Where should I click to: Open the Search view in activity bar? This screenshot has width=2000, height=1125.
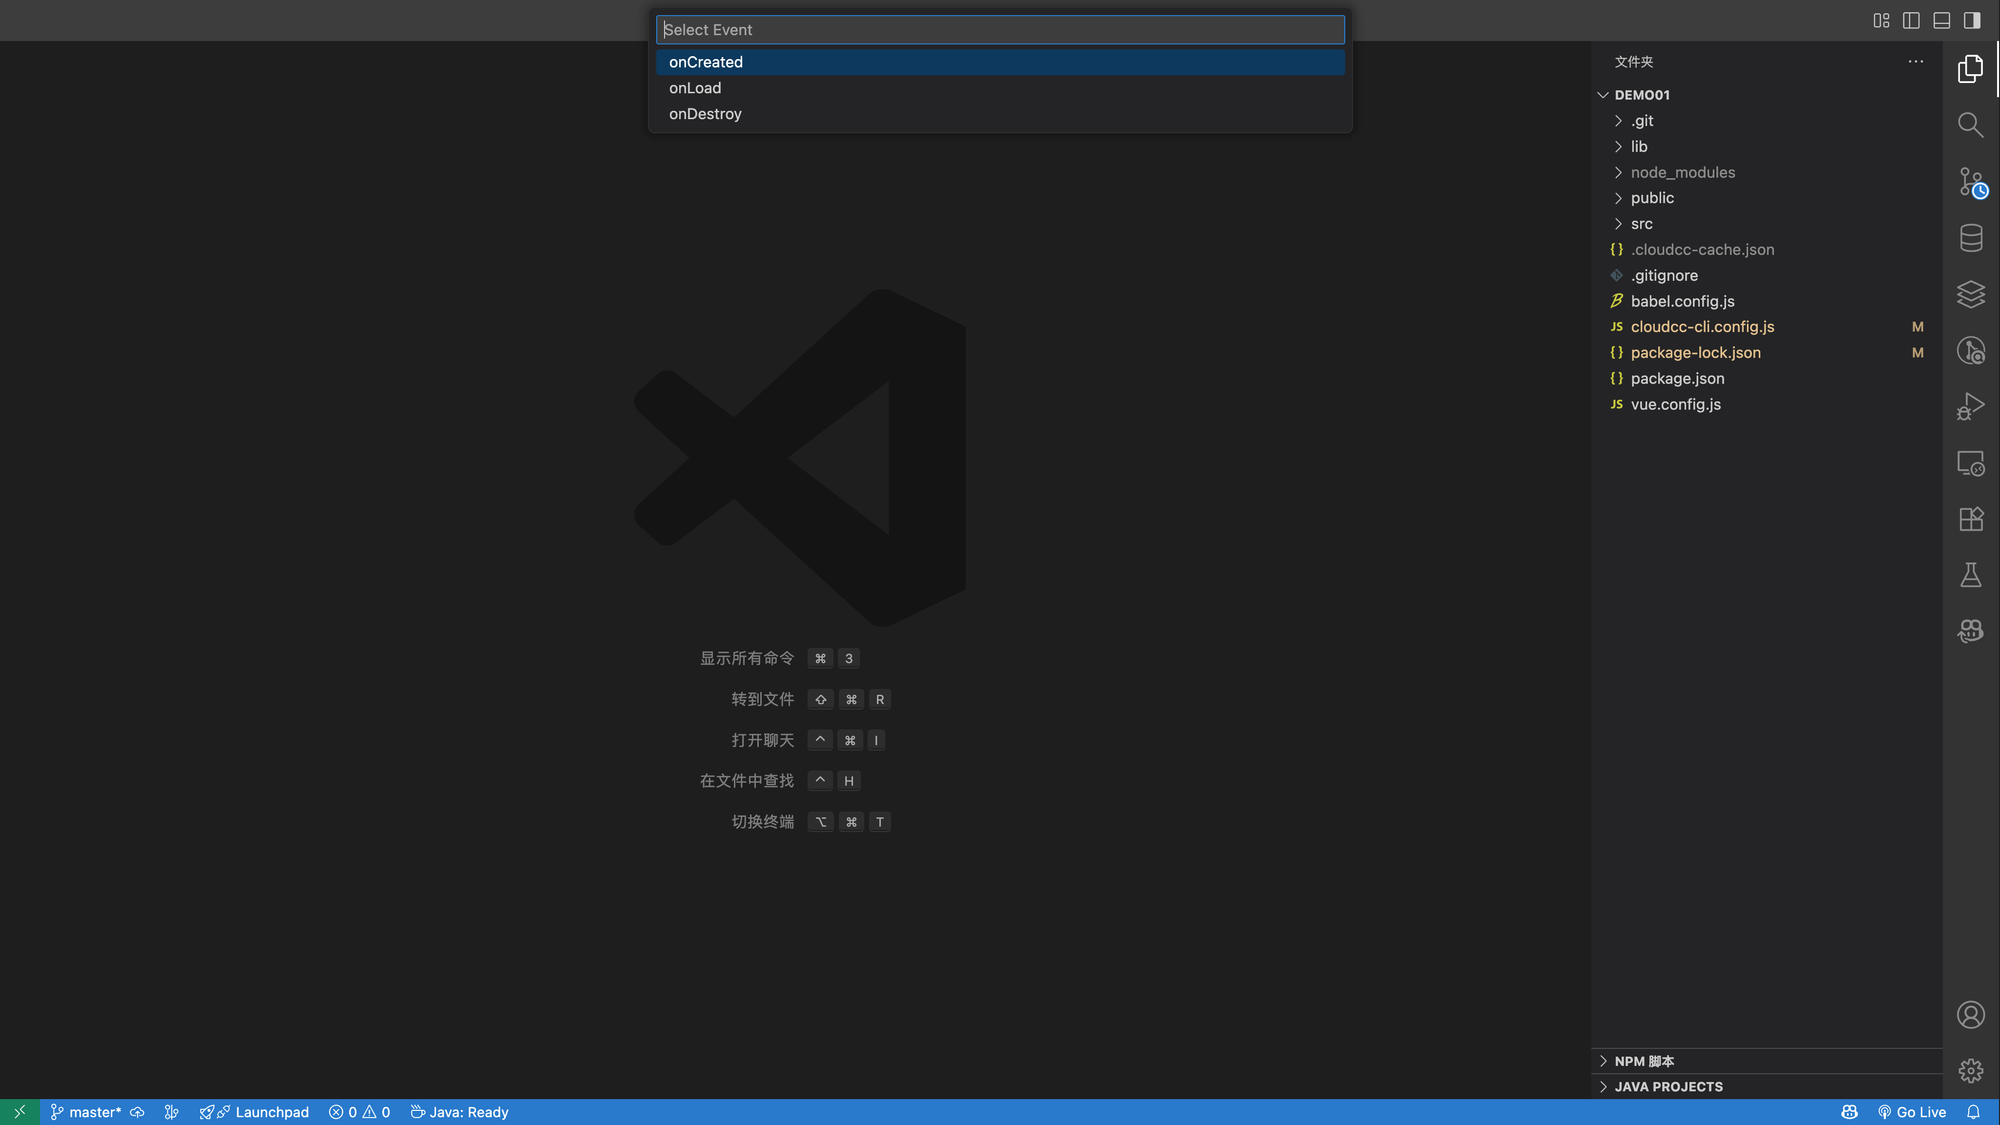[1970, 125]
